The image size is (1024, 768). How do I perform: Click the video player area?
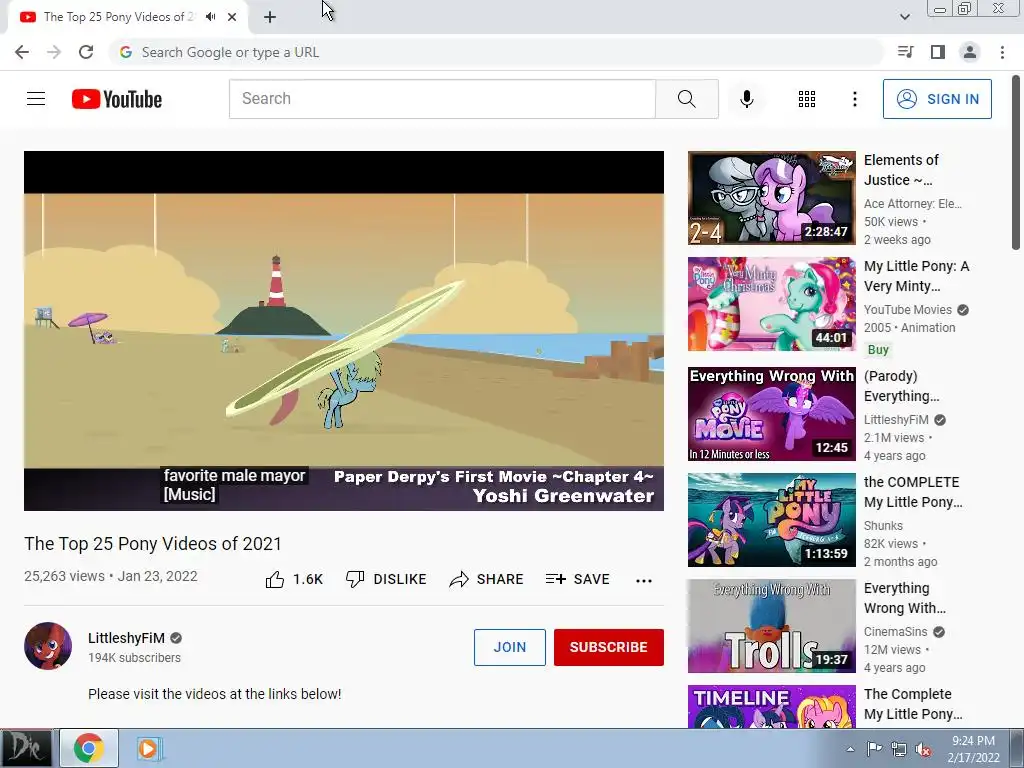[344, 330]
